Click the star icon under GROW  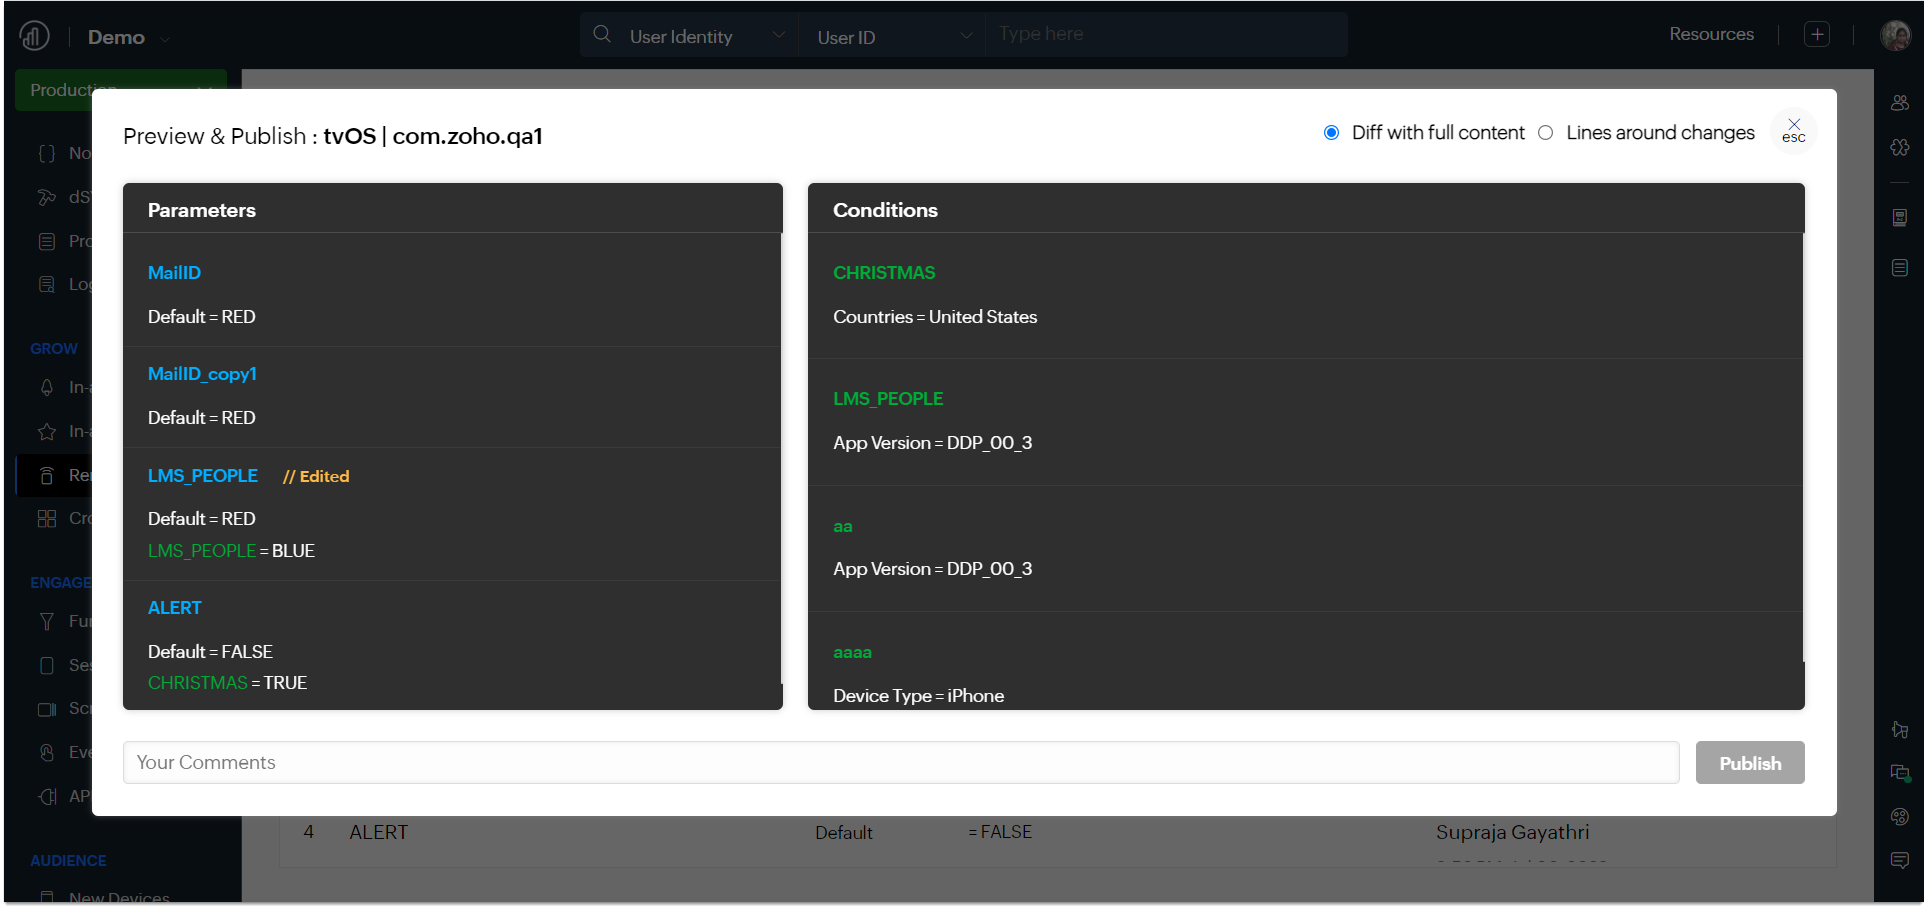[47, 431]
